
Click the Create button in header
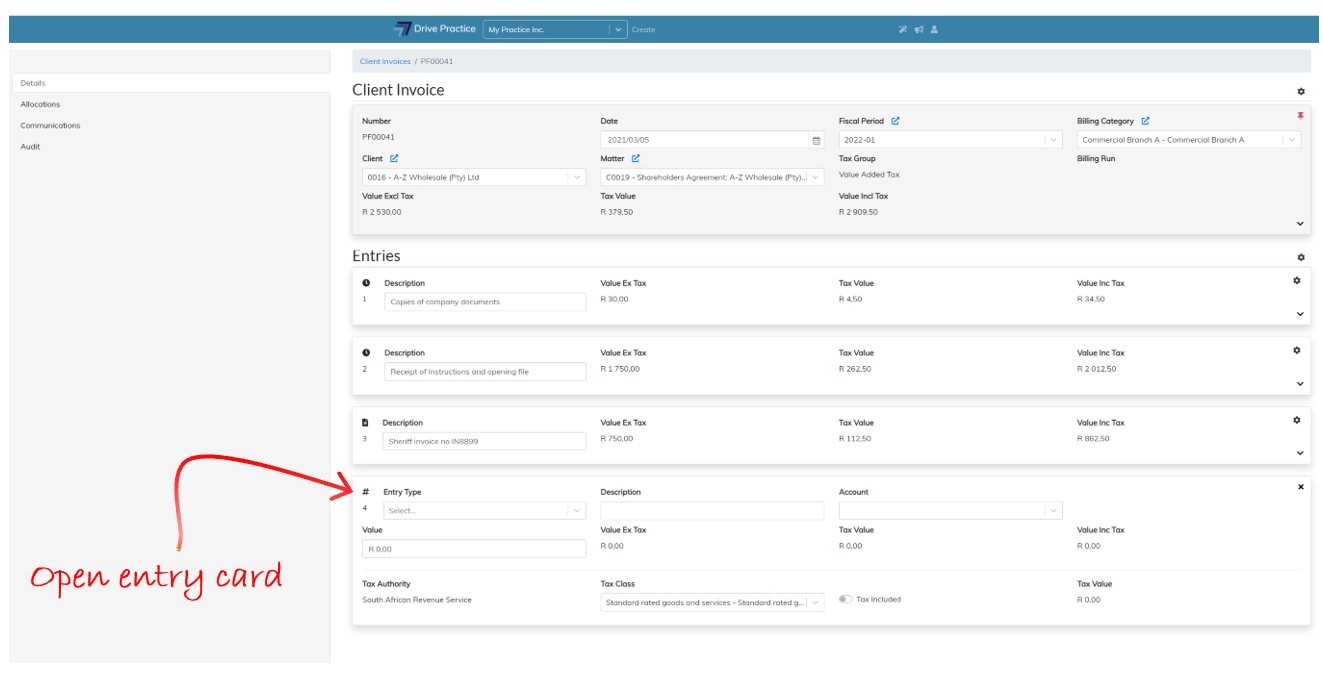644,30
